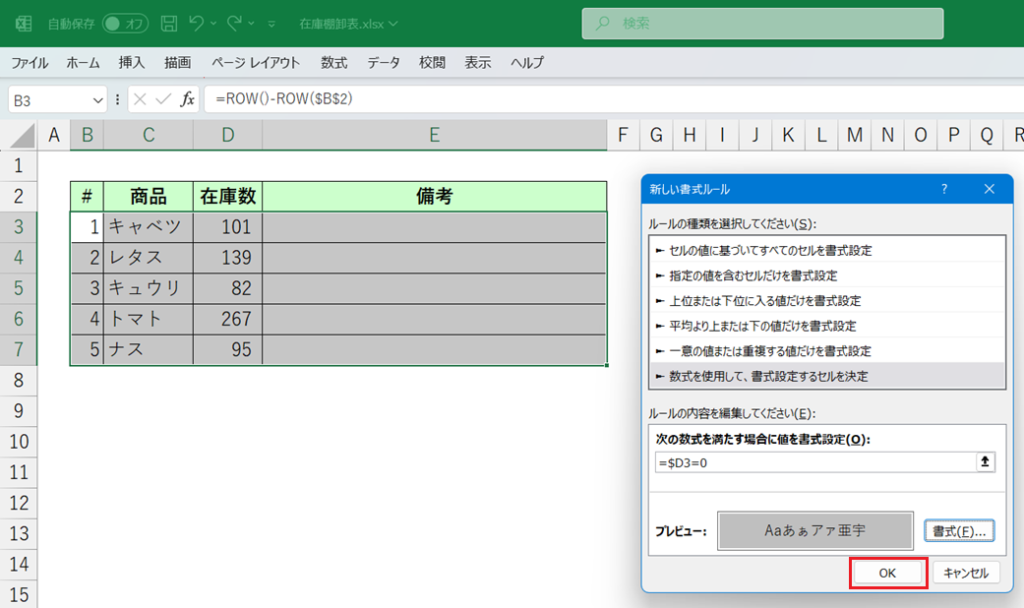Click the キャンセル button
The width and height of the screenshot is (1024, 608).
pyautogui.click(x=966, y=573)
